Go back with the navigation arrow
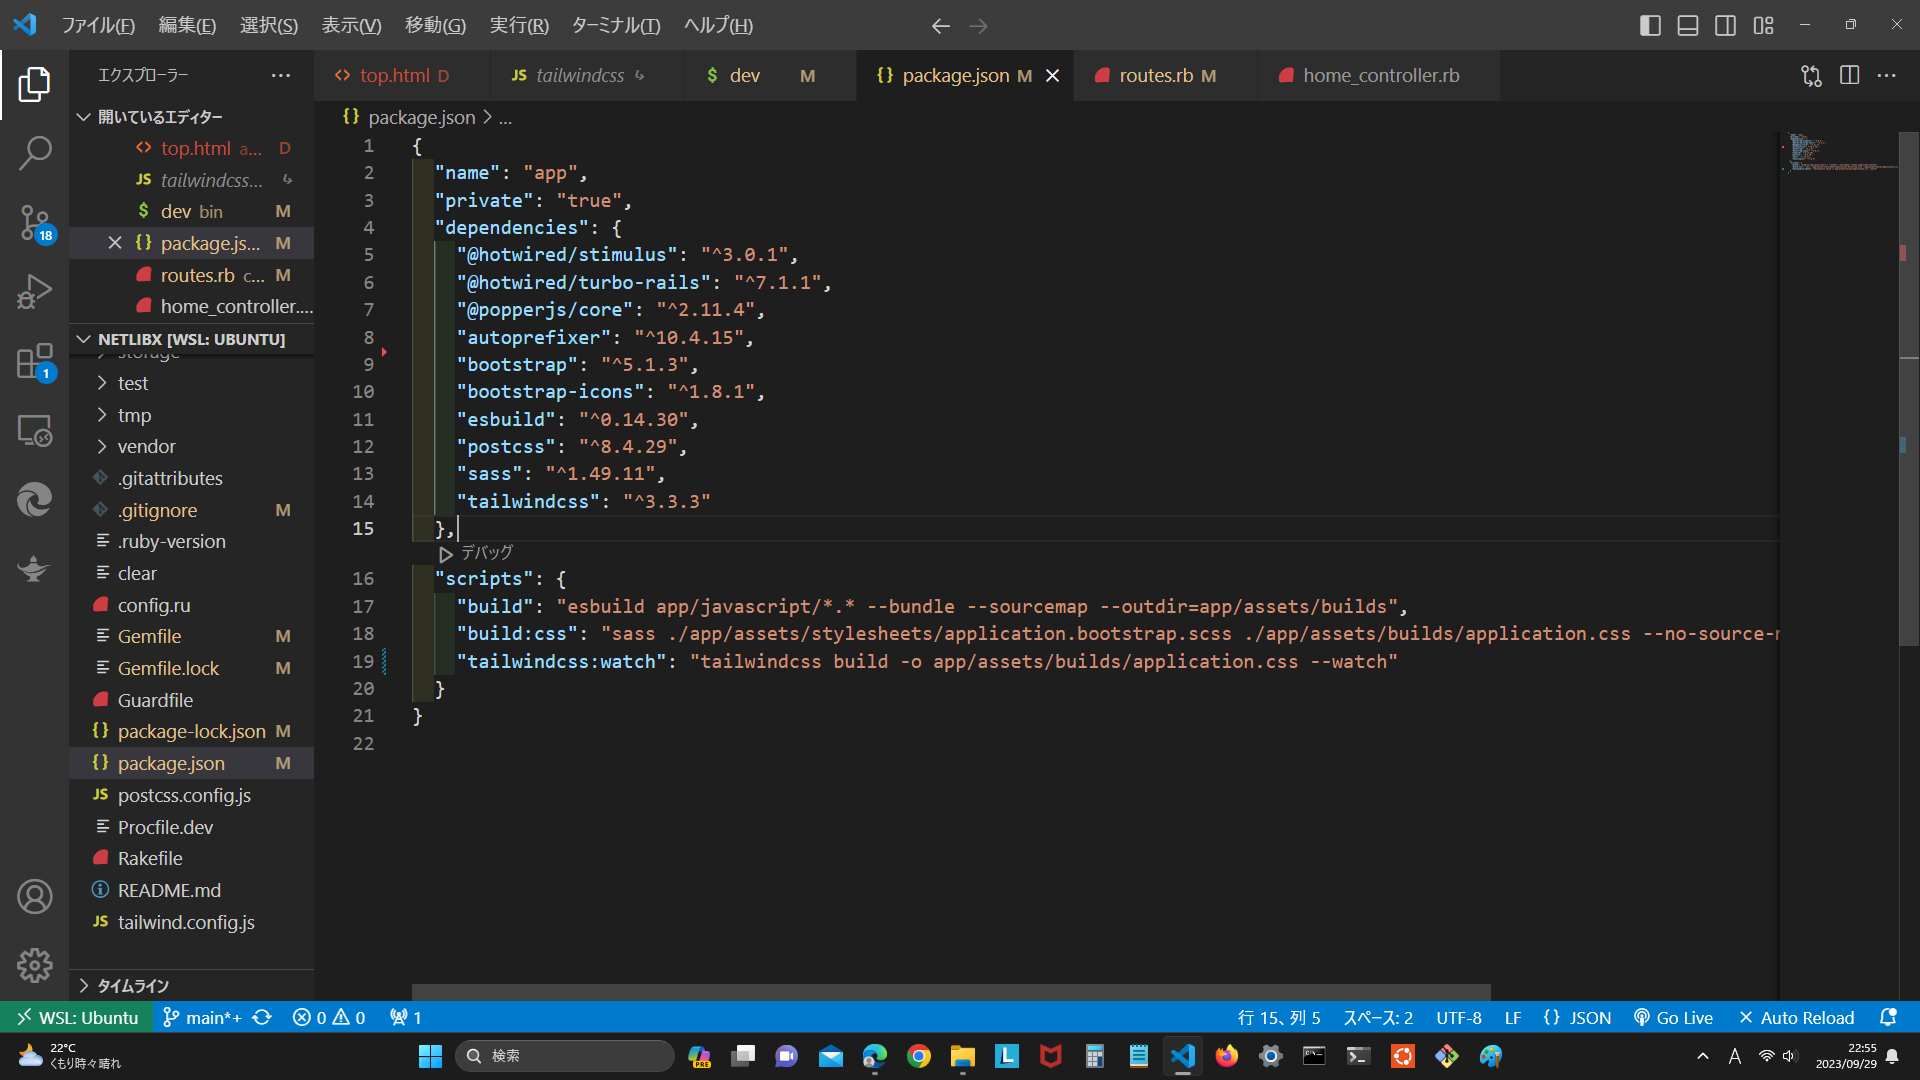This screenshot has height=1080, width=1920. [940, 26]
